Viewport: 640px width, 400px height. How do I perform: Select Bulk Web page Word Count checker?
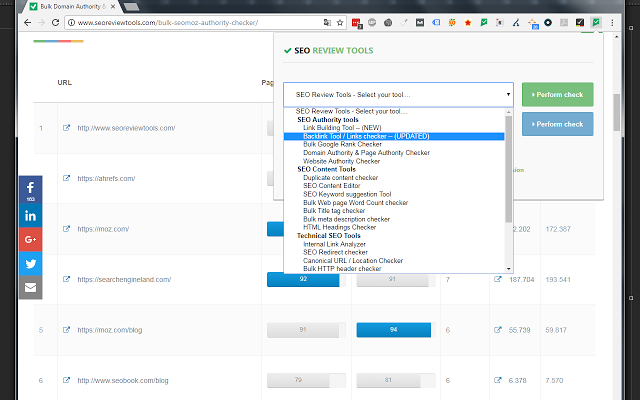tap(394, 202)
